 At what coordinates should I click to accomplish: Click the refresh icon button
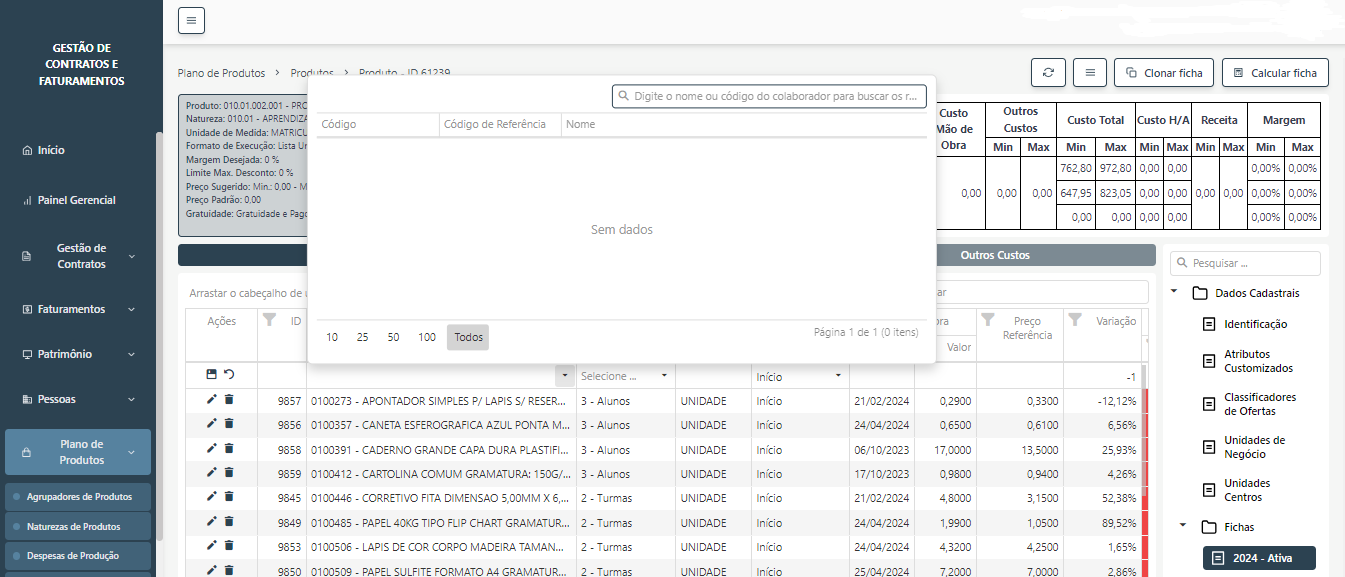coord(1048,73)
